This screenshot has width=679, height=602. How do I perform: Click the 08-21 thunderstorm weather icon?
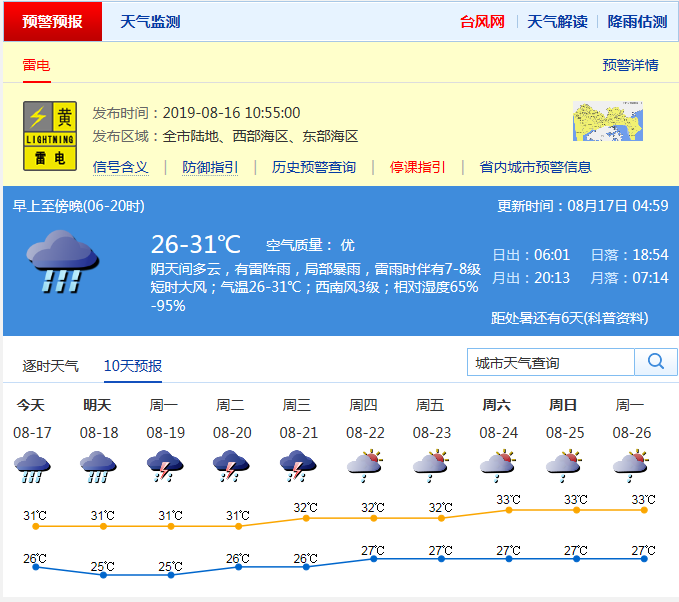298,466
